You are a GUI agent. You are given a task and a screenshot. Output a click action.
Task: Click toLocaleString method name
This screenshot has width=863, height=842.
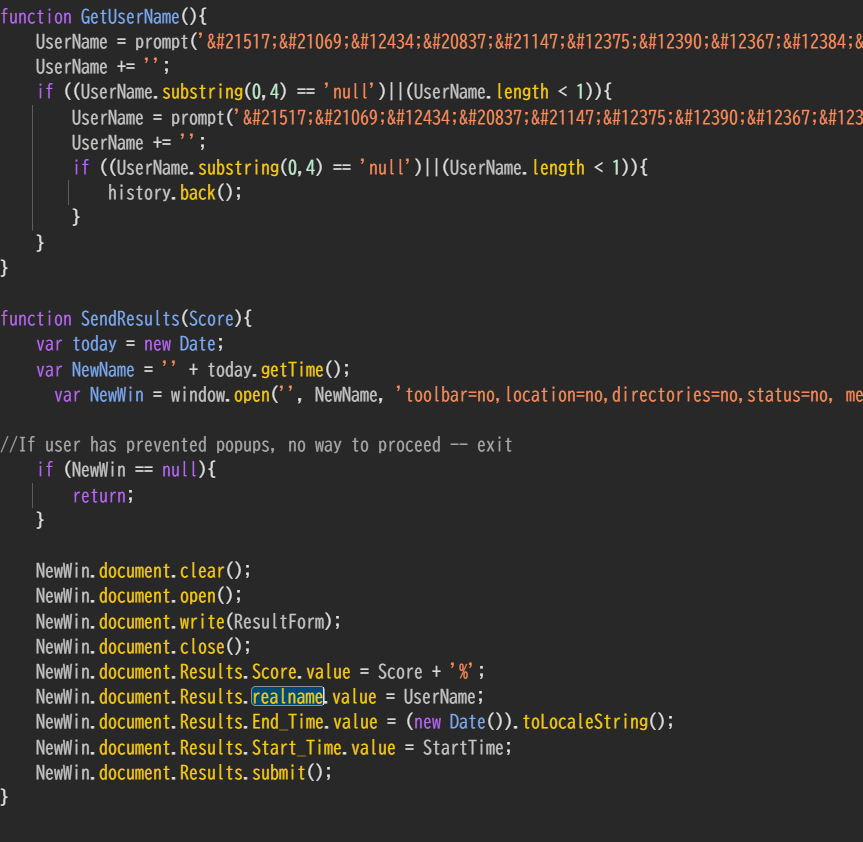pyautogui.click(x=586, y=721)
